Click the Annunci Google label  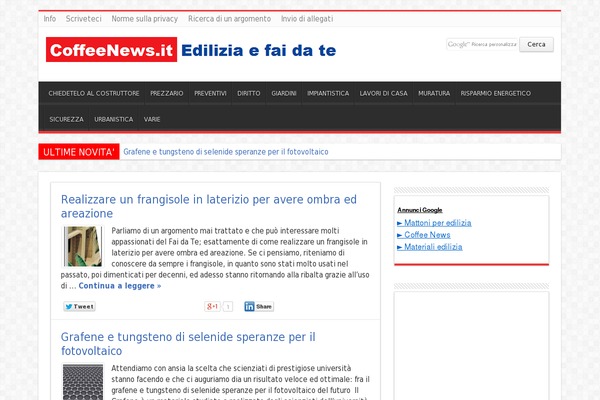(x=420, y=210)
